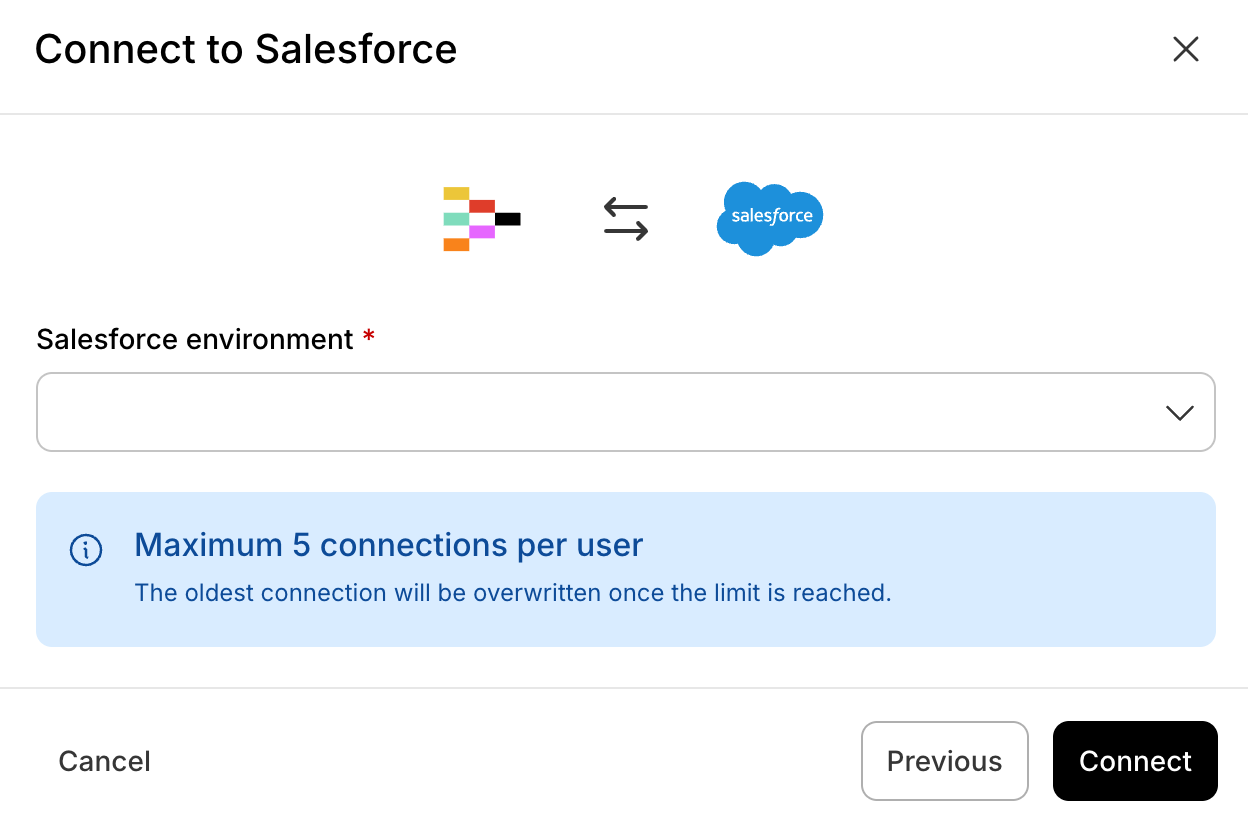Screen dimensions: 1248x820
Task: Click the info circle icon in banner
Action: pyautogui.click(x=86, y=549)
